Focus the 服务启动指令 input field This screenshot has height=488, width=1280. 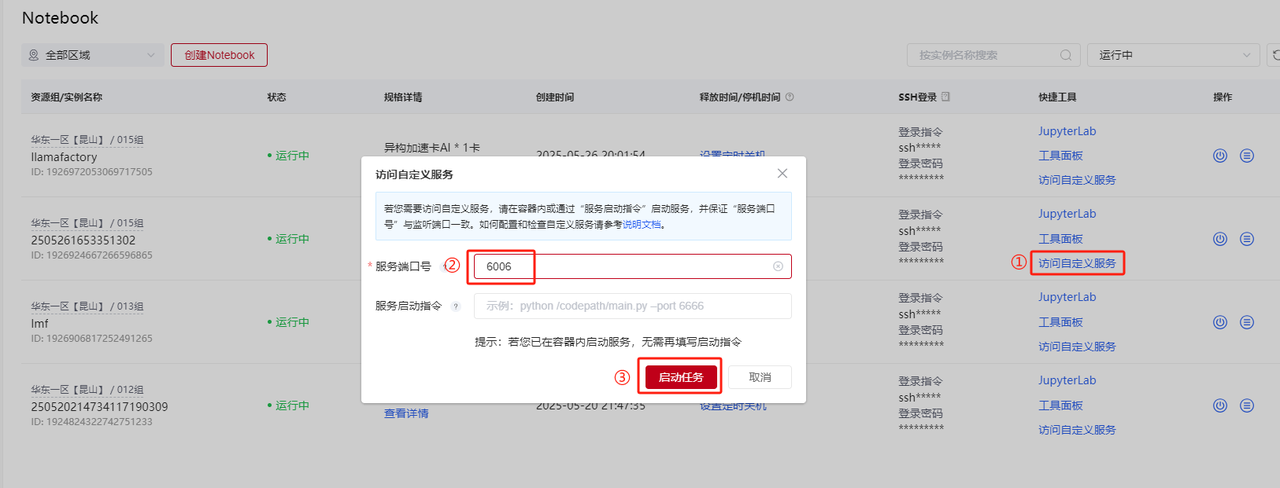tap(632, 306)
